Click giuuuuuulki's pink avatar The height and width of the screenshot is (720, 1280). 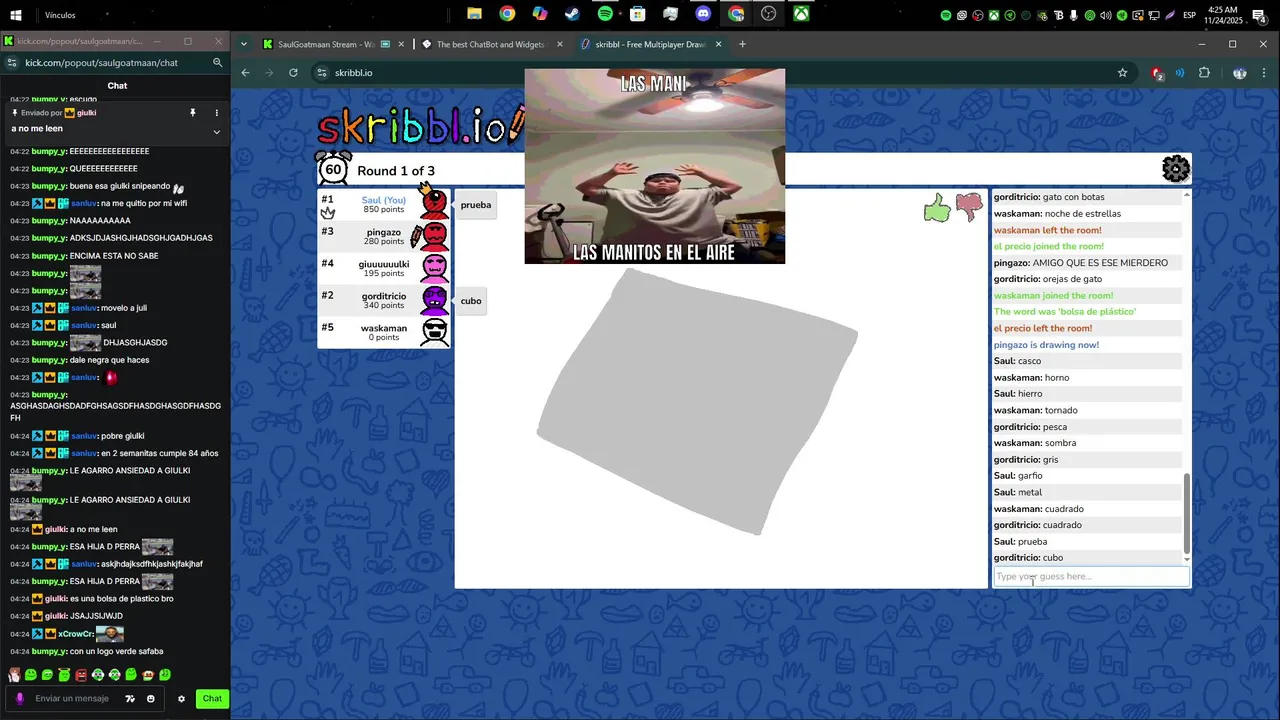[434, 268]
